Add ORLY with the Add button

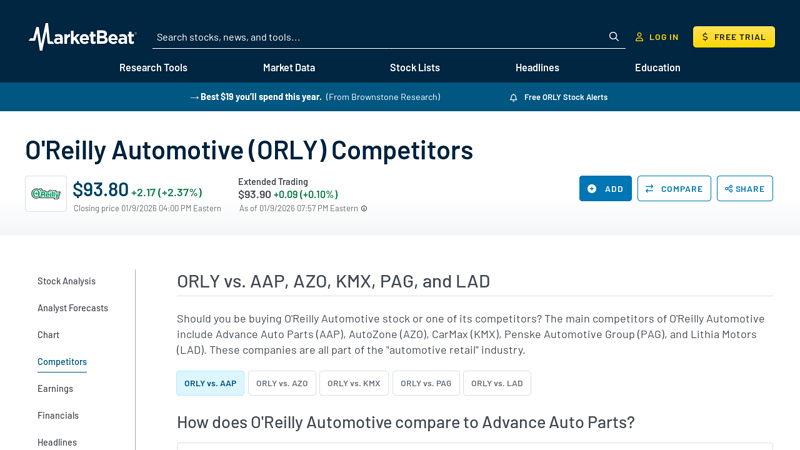coord(605,189)
